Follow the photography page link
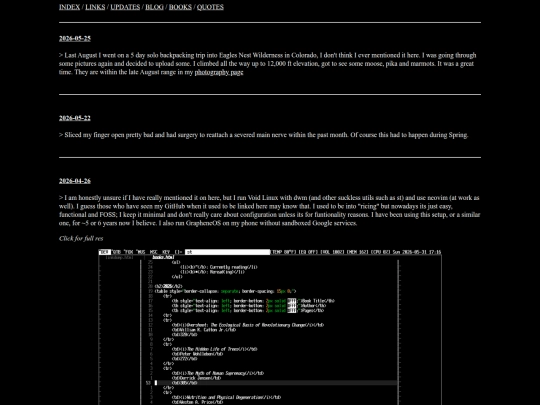 click(219, 72)
